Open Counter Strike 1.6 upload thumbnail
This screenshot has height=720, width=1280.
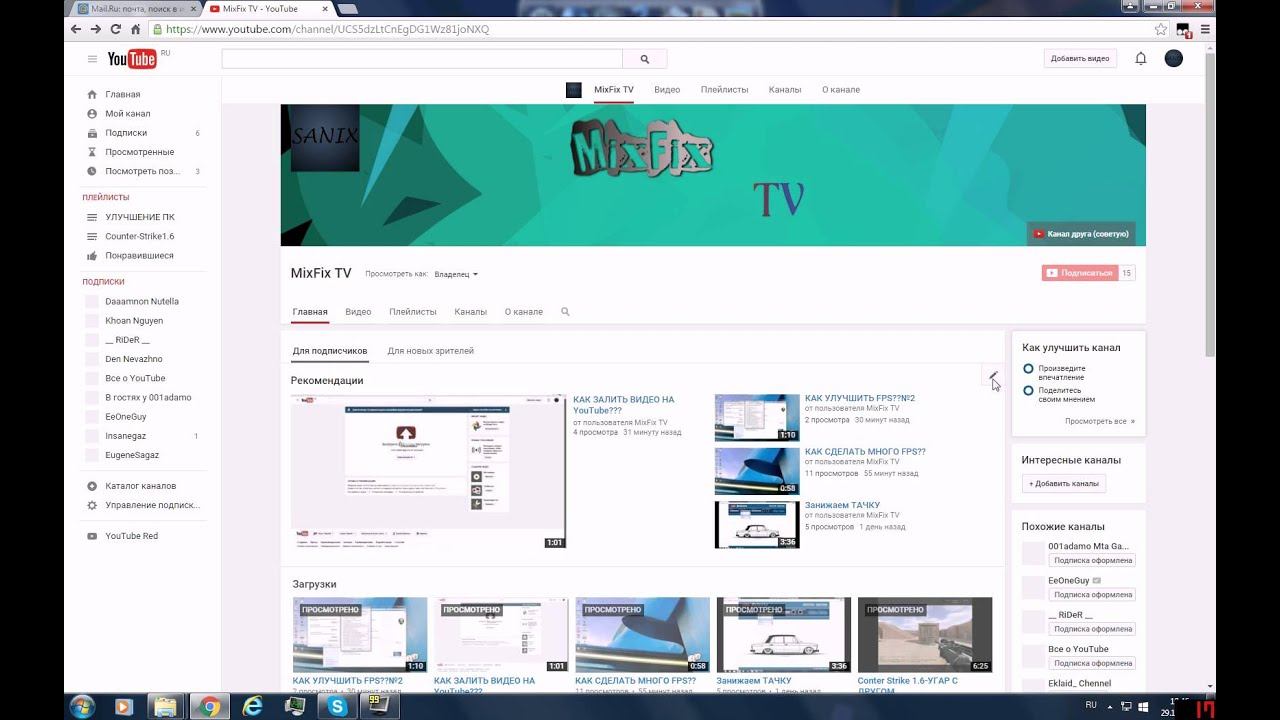pos(925,635)
